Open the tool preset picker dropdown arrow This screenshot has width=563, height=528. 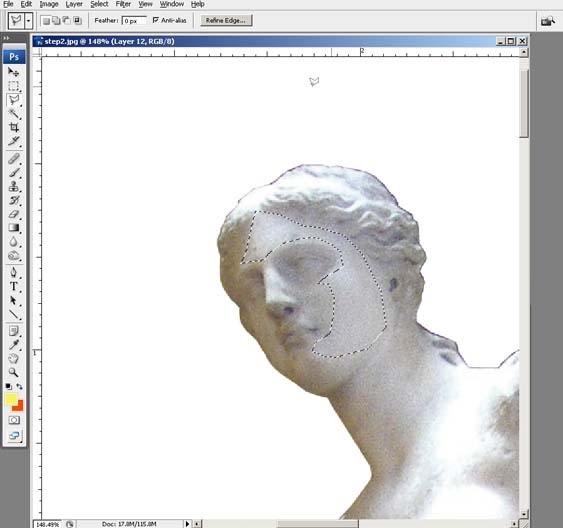pyautogui.click(x=29, y=20)
